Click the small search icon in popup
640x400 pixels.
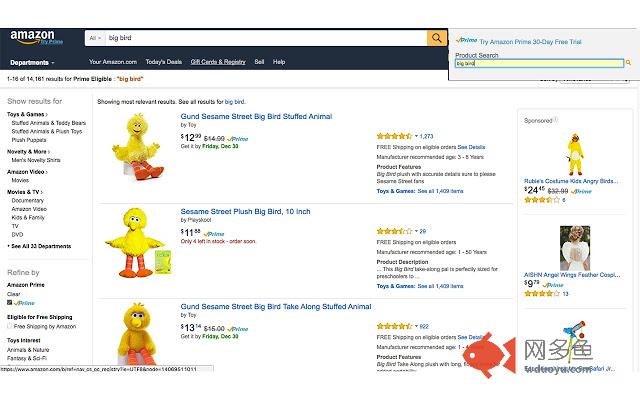pos(628,63)
